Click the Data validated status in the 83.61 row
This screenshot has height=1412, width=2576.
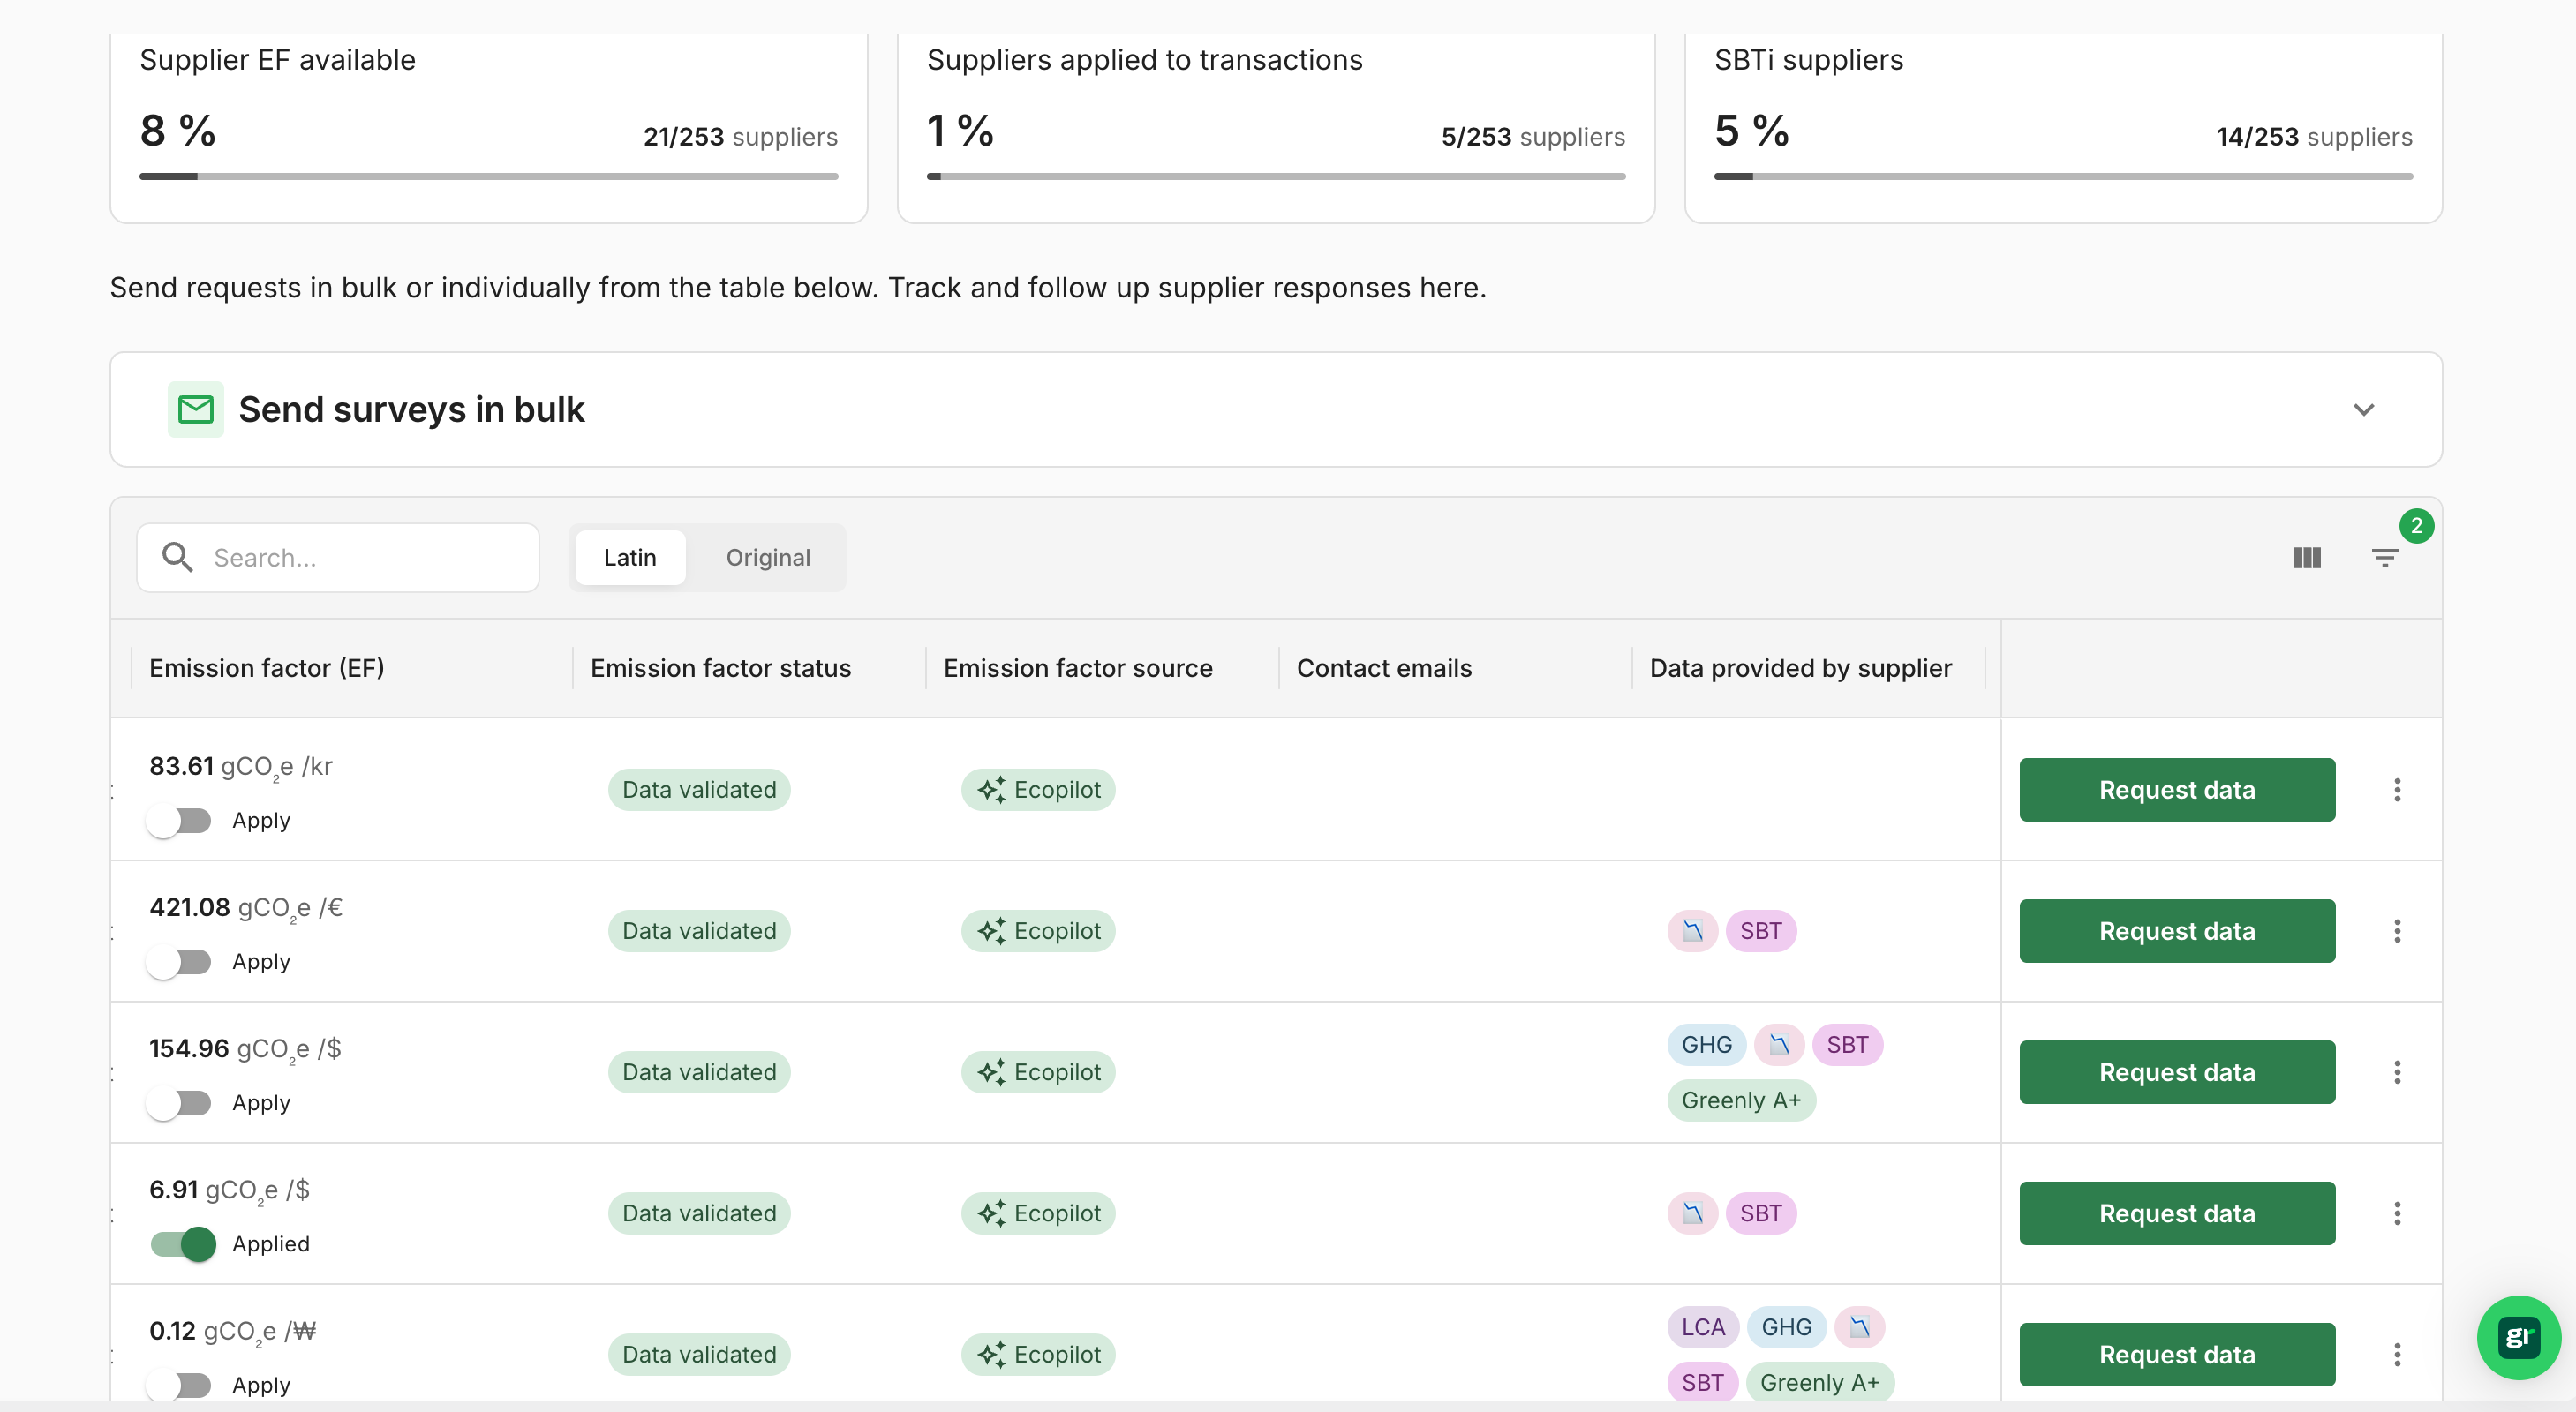699,790
